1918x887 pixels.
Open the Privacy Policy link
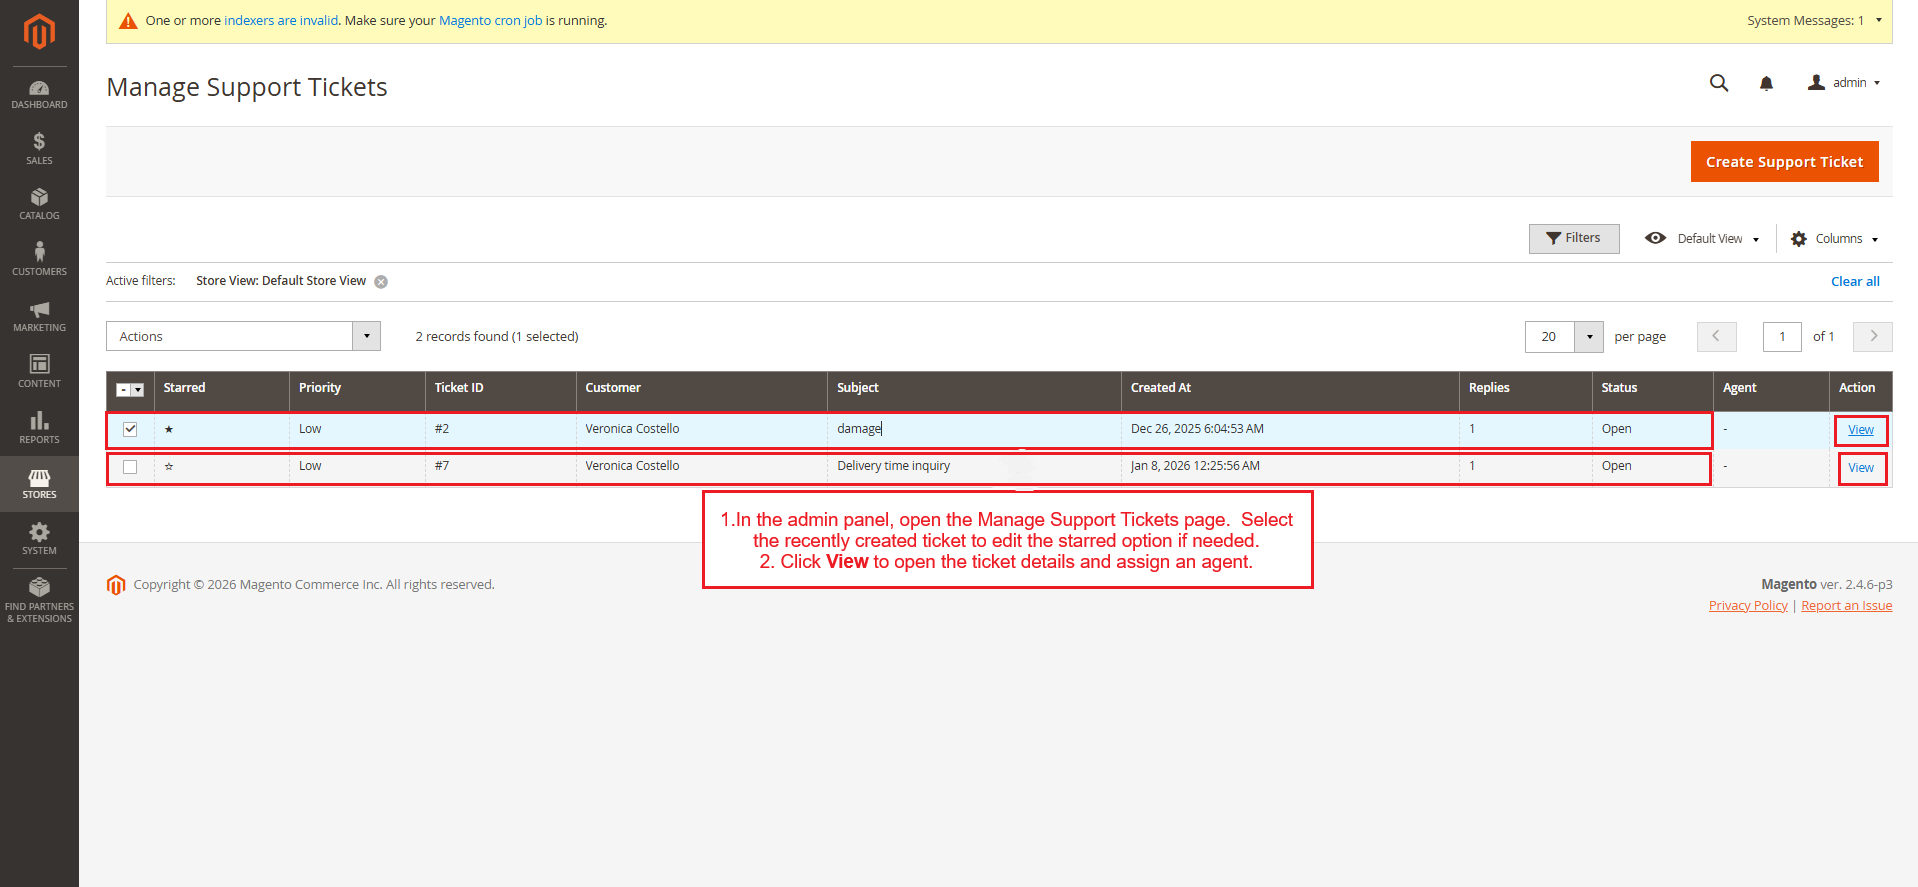[1748, 606]
